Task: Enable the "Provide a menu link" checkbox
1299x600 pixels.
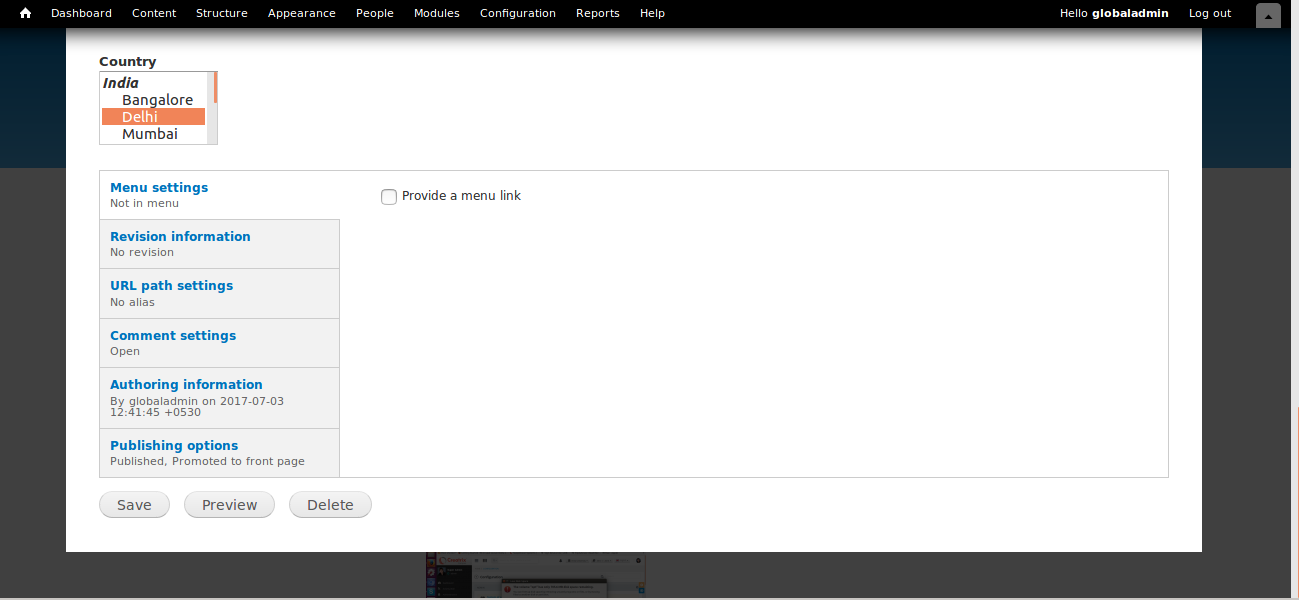Action: point(389,196)
